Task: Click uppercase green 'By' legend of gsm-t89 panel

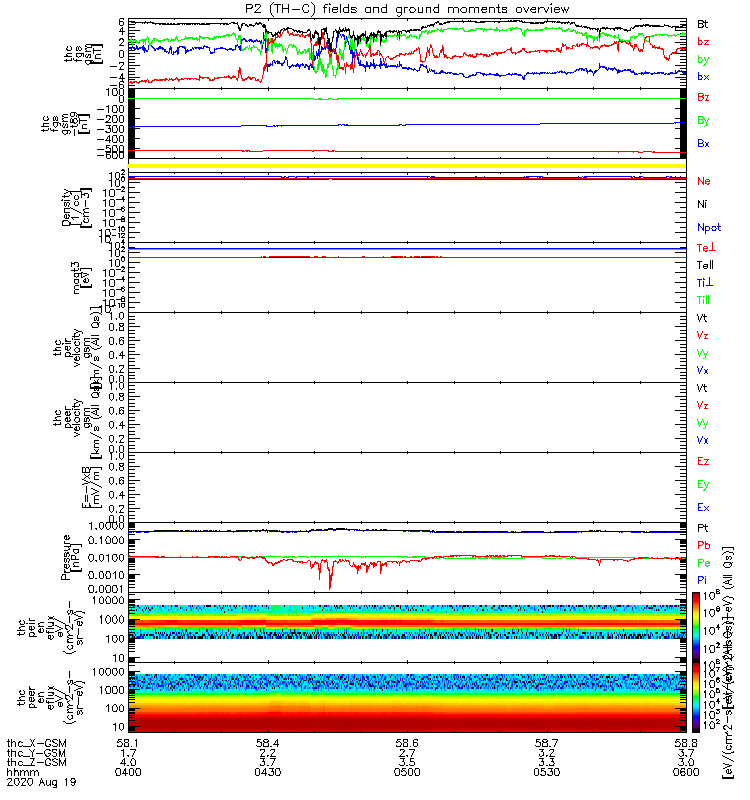Action: pos(703,120)
